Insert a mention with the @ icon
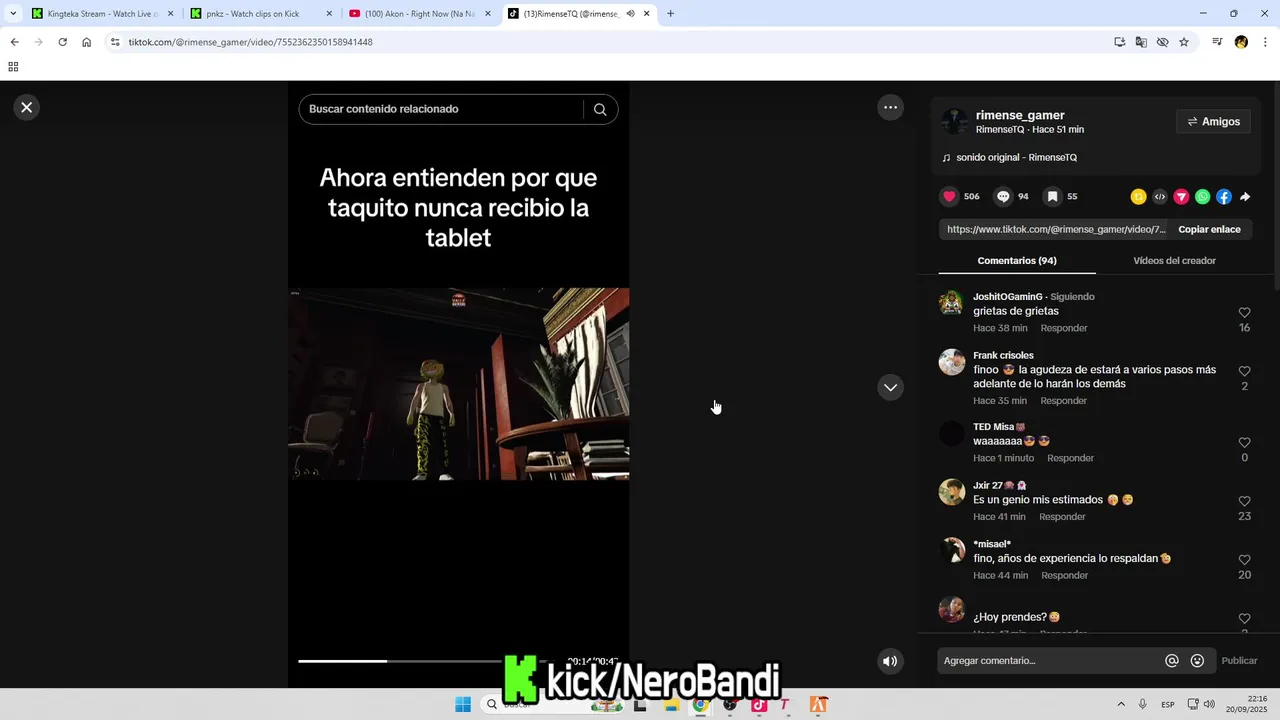 (x=1172, y=661)
